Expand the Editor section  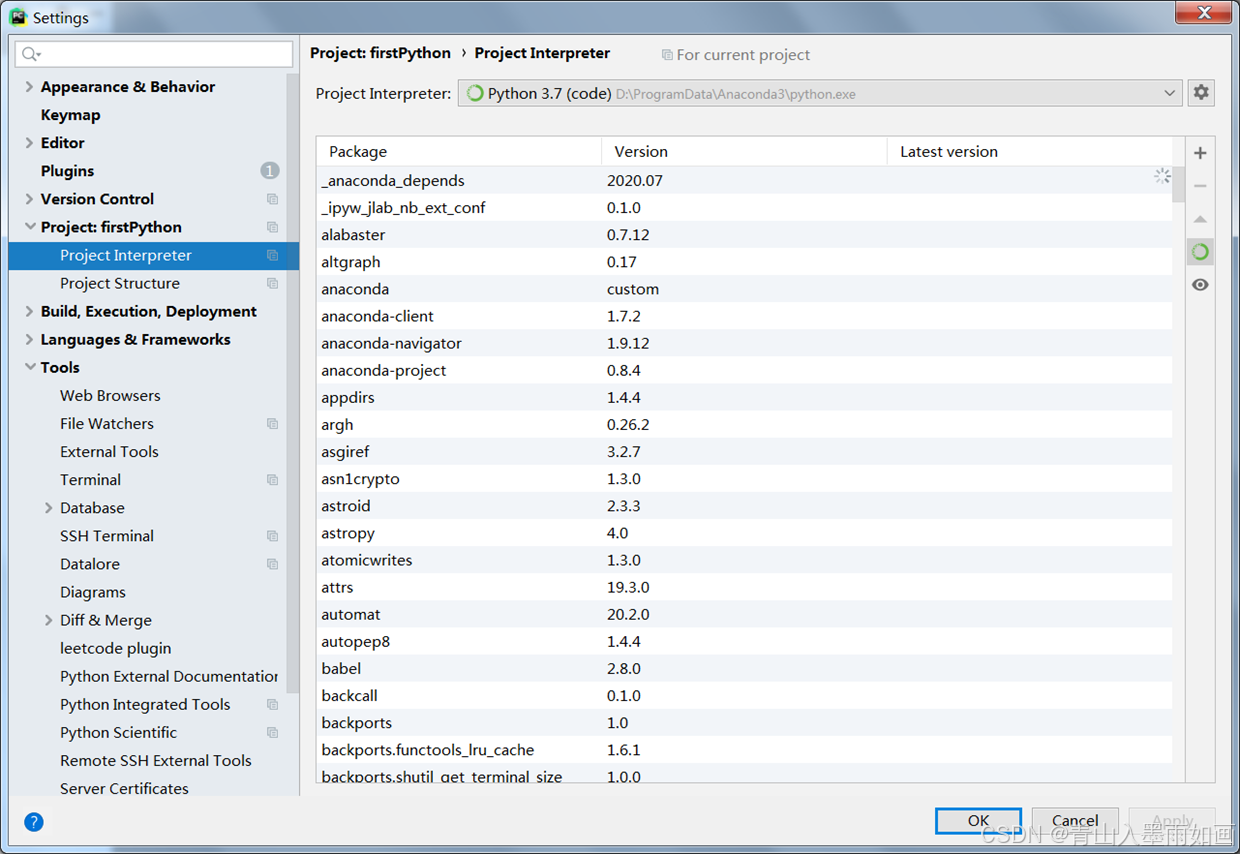(x=29, y=143)
